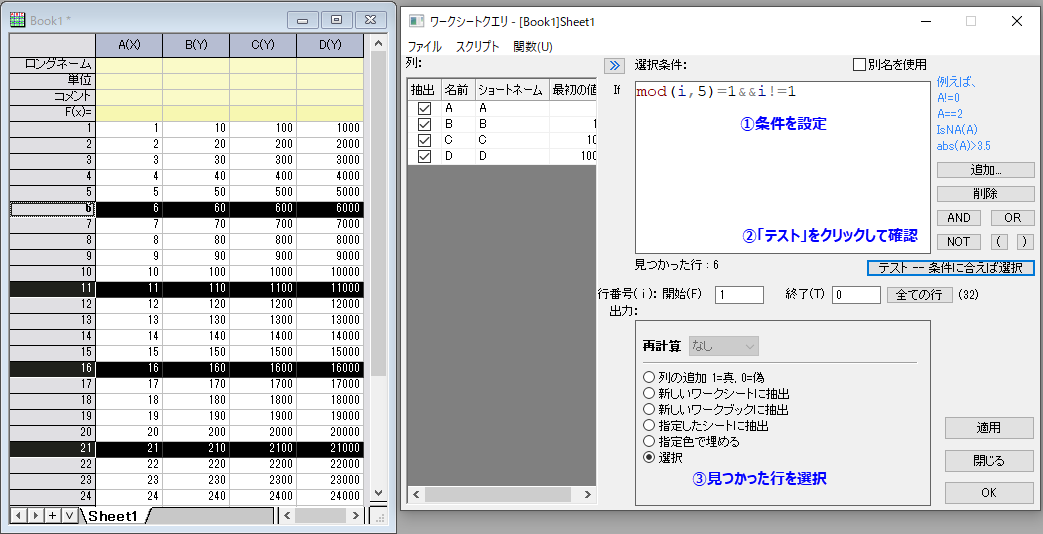Click the 適用 button
Viewport: 1043px width, 534px height.
(988, 428)
